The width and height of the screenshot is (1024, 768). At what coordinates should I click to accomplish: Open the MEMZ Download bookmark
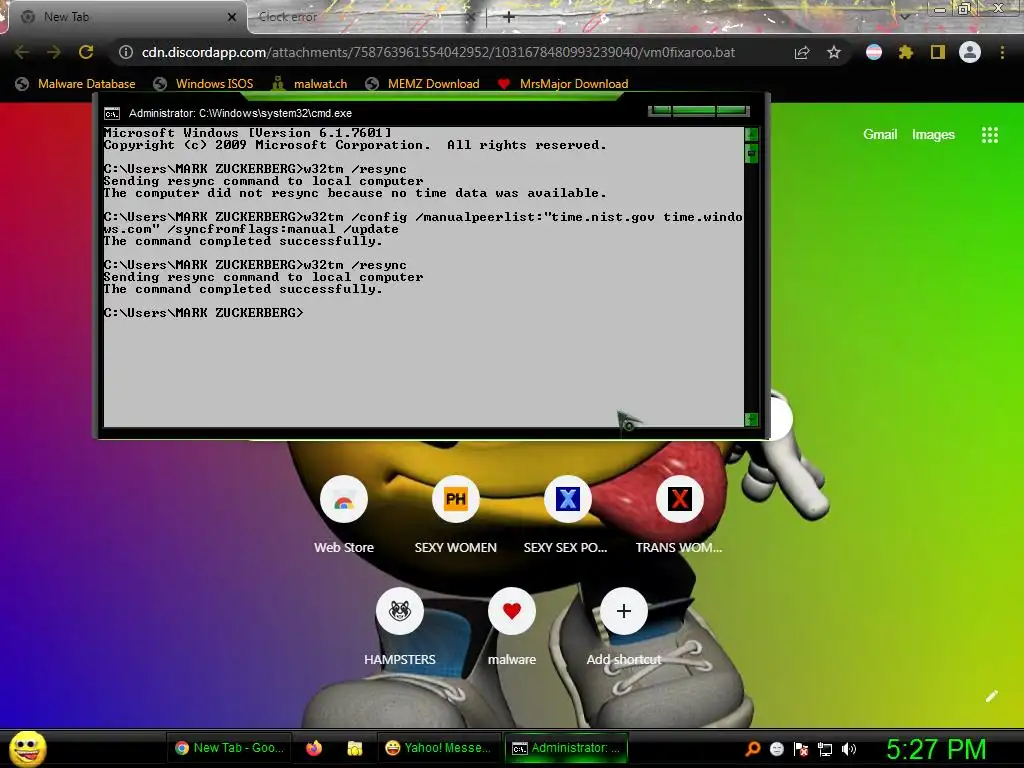[423, 84]
